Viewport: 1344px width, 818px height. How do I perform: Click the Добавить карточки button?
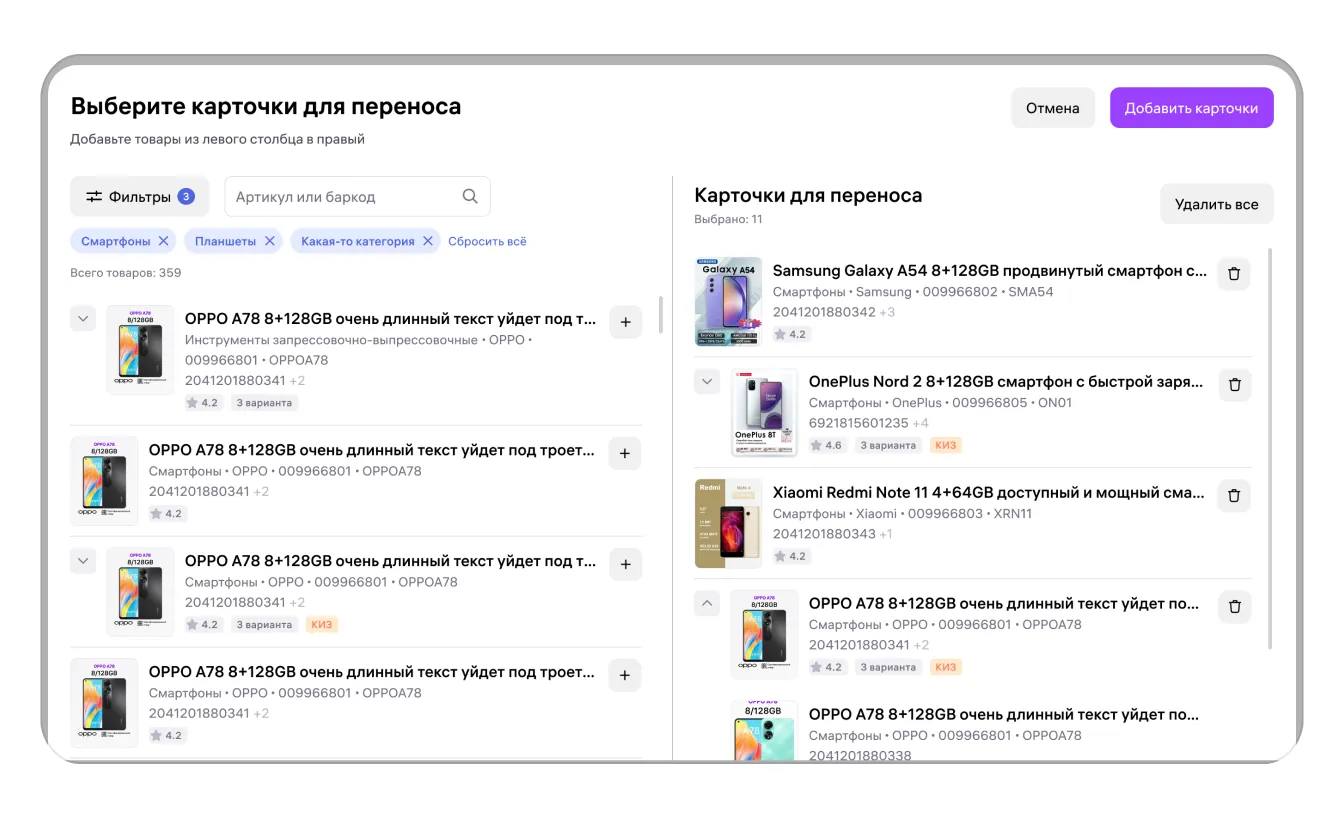pos(1191,108)
